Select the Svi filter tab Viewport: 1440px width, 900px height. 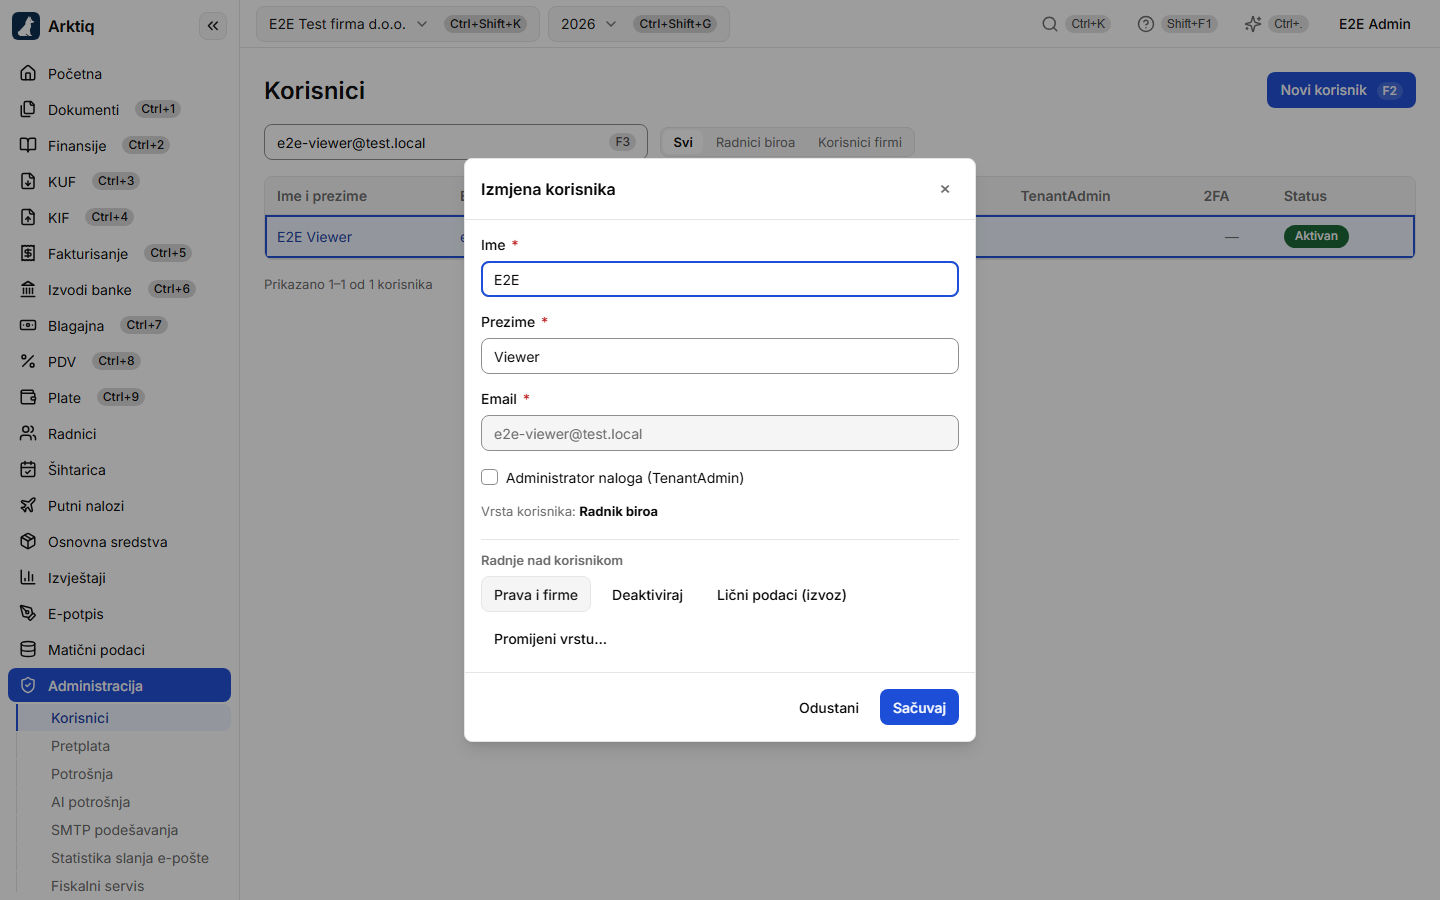tap(683, 142)
